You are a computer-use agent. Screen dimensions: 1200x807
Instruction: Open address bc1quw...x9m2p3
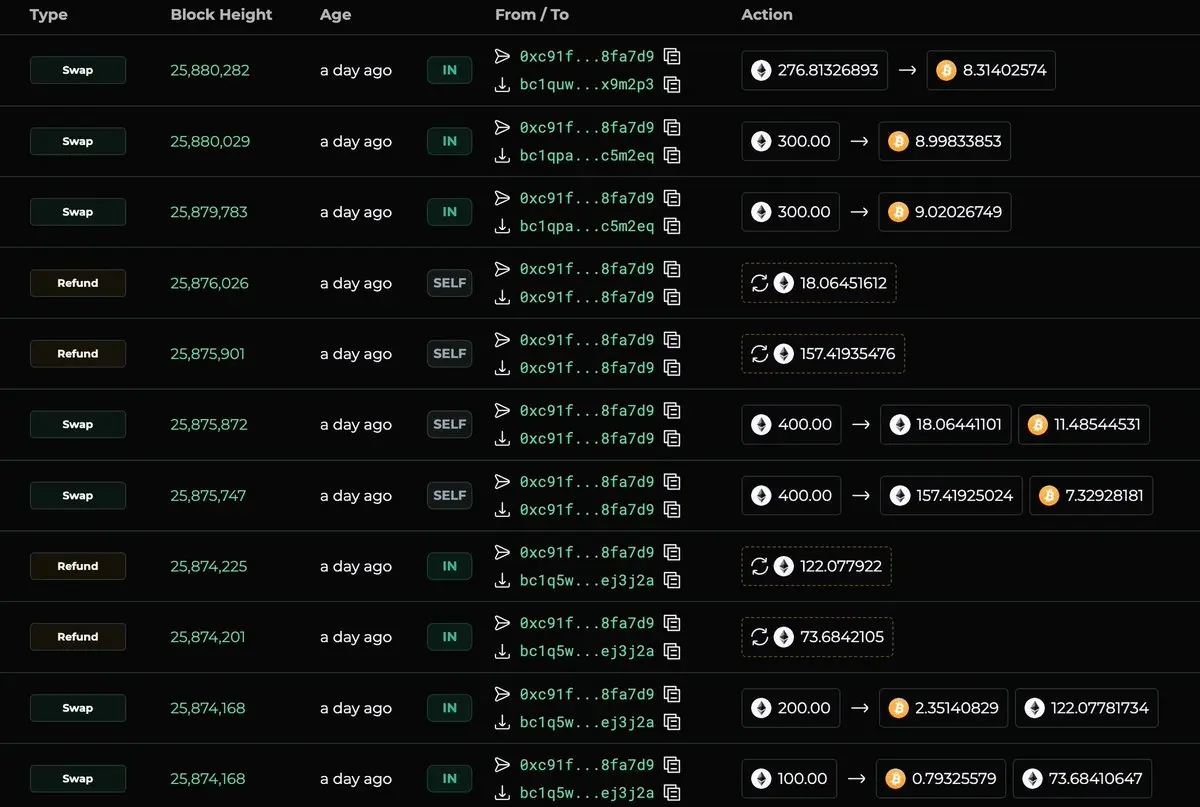(587, 85)
